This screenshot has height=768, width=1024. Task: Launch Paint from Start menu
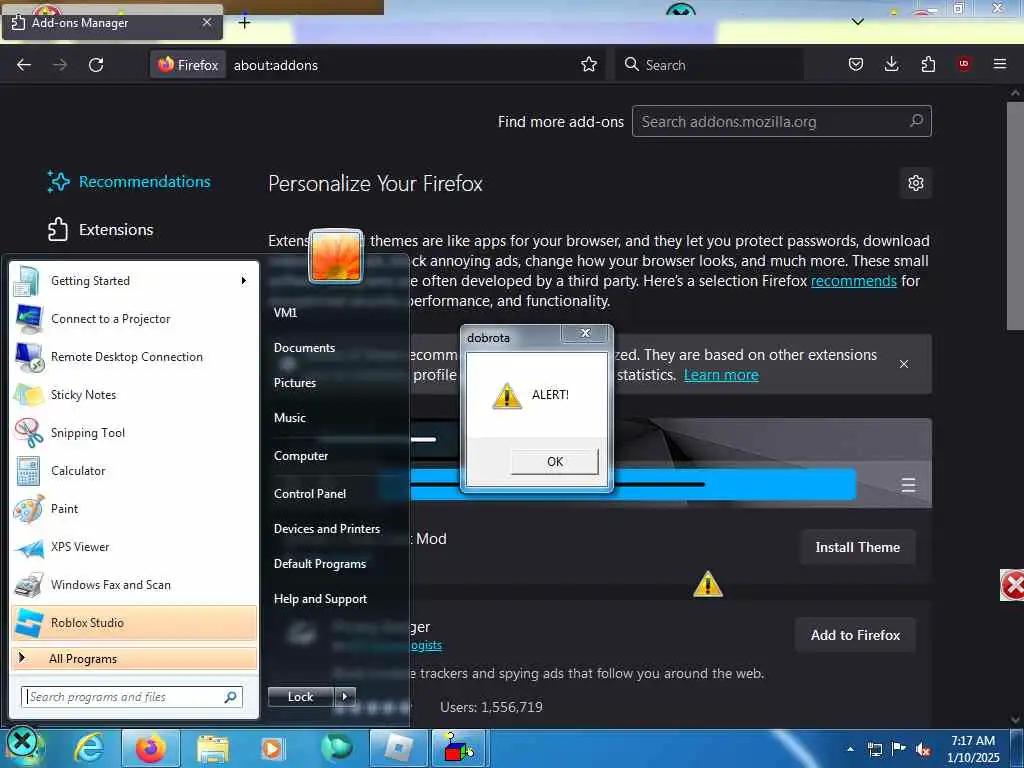(x=134, y=509)
